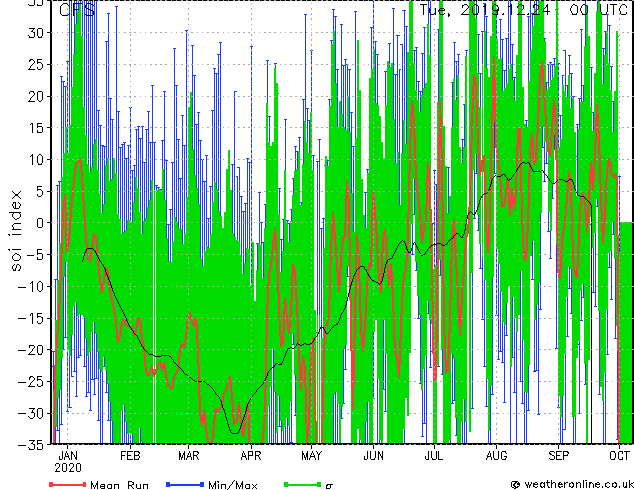
Task: Click the y-axis value '10'
Action: coord(36,160)
